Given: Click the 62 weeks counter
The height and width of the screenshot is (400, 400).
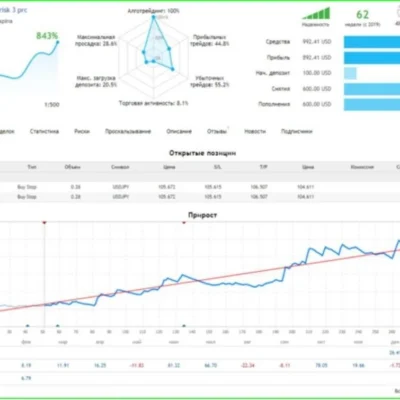Looking at the screenshot, I should click(362, 15).
